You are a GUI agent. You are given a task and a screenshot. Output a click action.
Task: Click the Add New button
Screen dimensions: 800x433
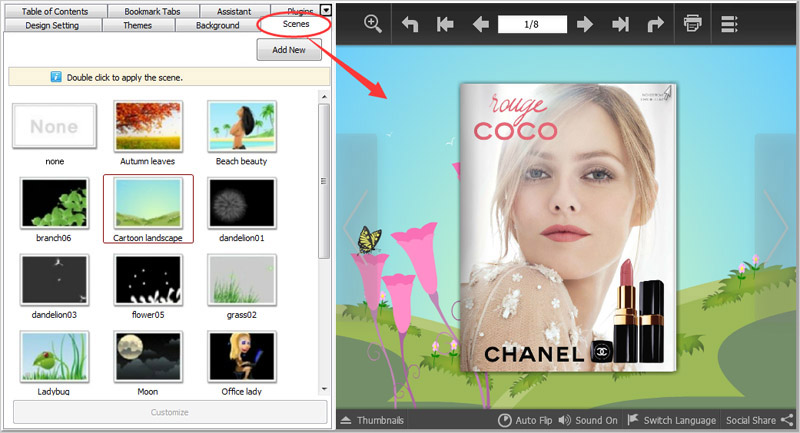tap(289, 50)
